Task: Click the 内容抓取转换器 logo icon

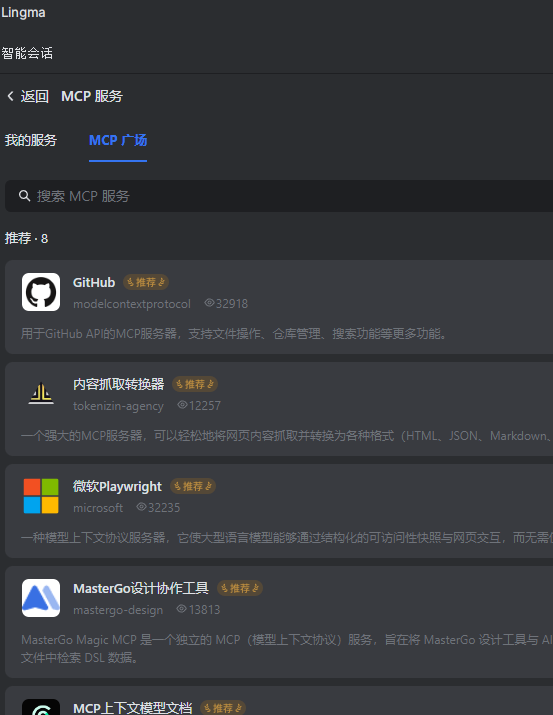Action: pyautogui.click(x=41, y=394)
